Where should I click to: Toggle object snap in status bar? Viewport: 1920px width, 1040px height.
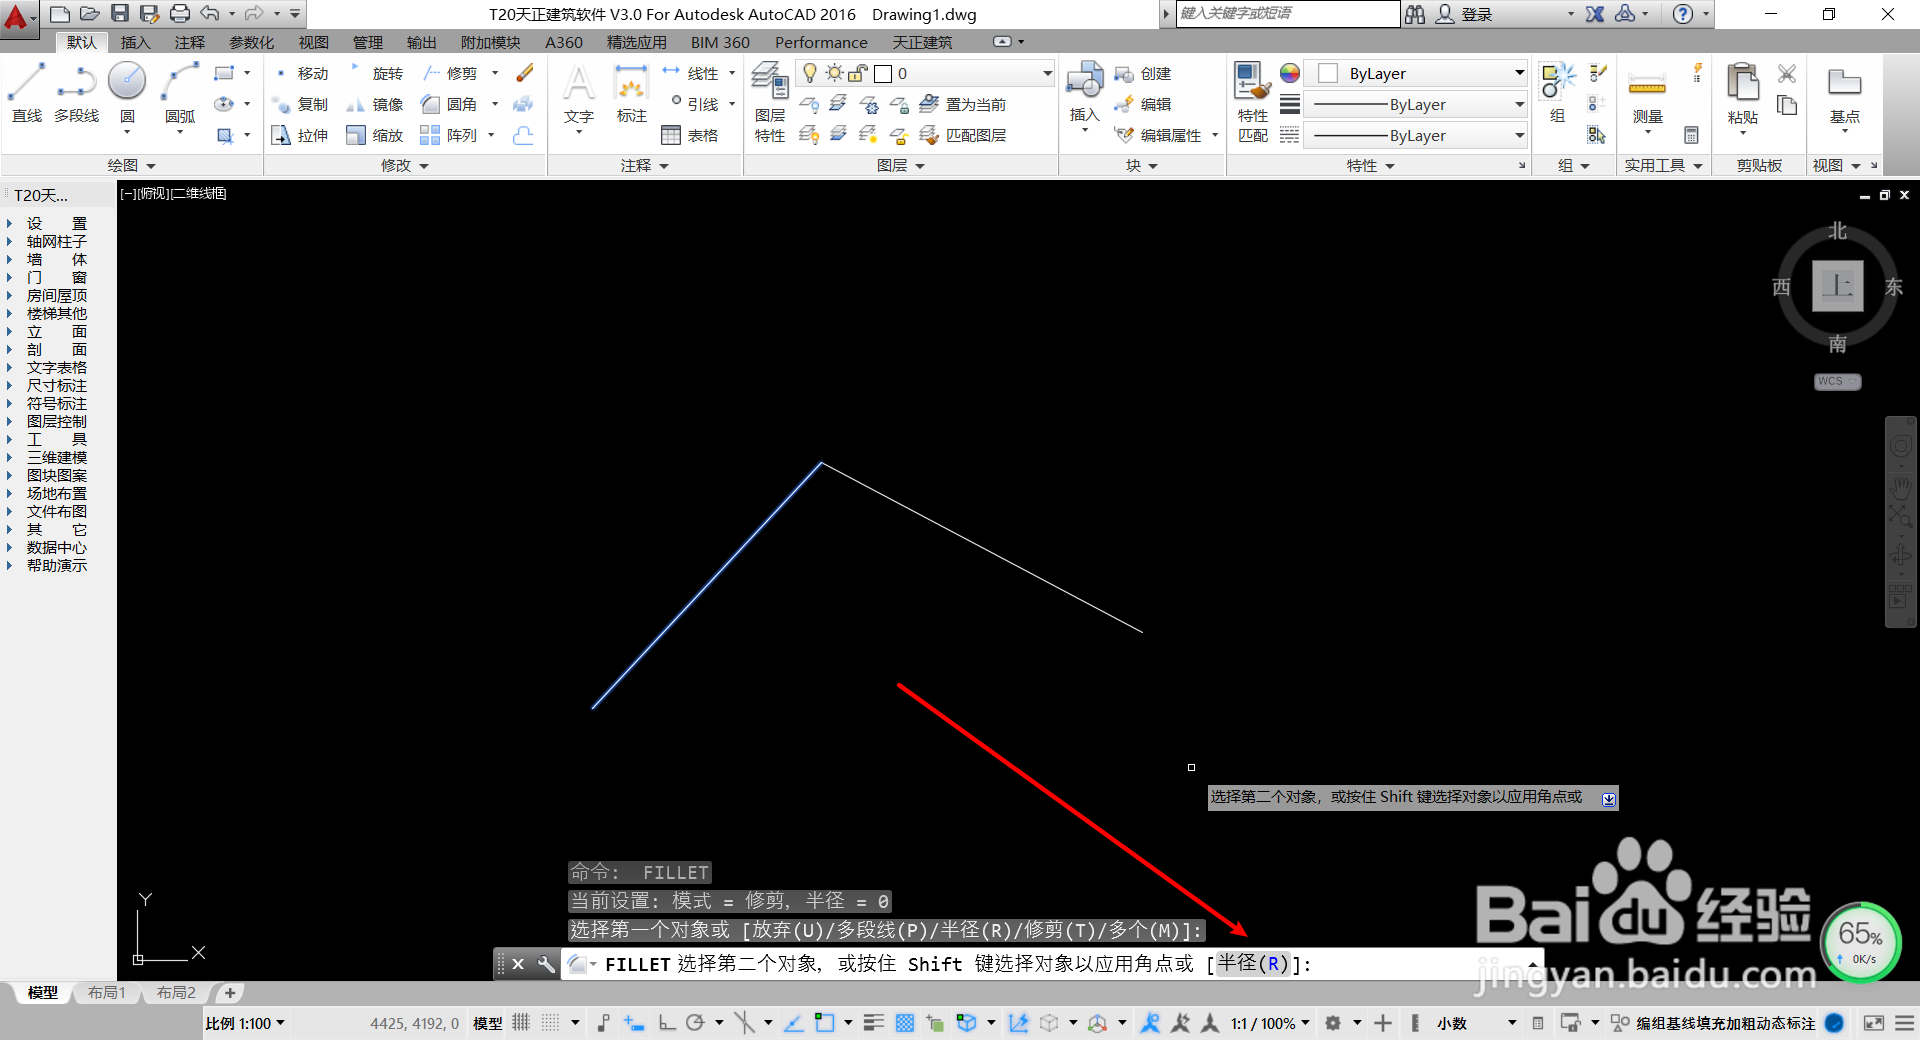[x=824, y=1023]
